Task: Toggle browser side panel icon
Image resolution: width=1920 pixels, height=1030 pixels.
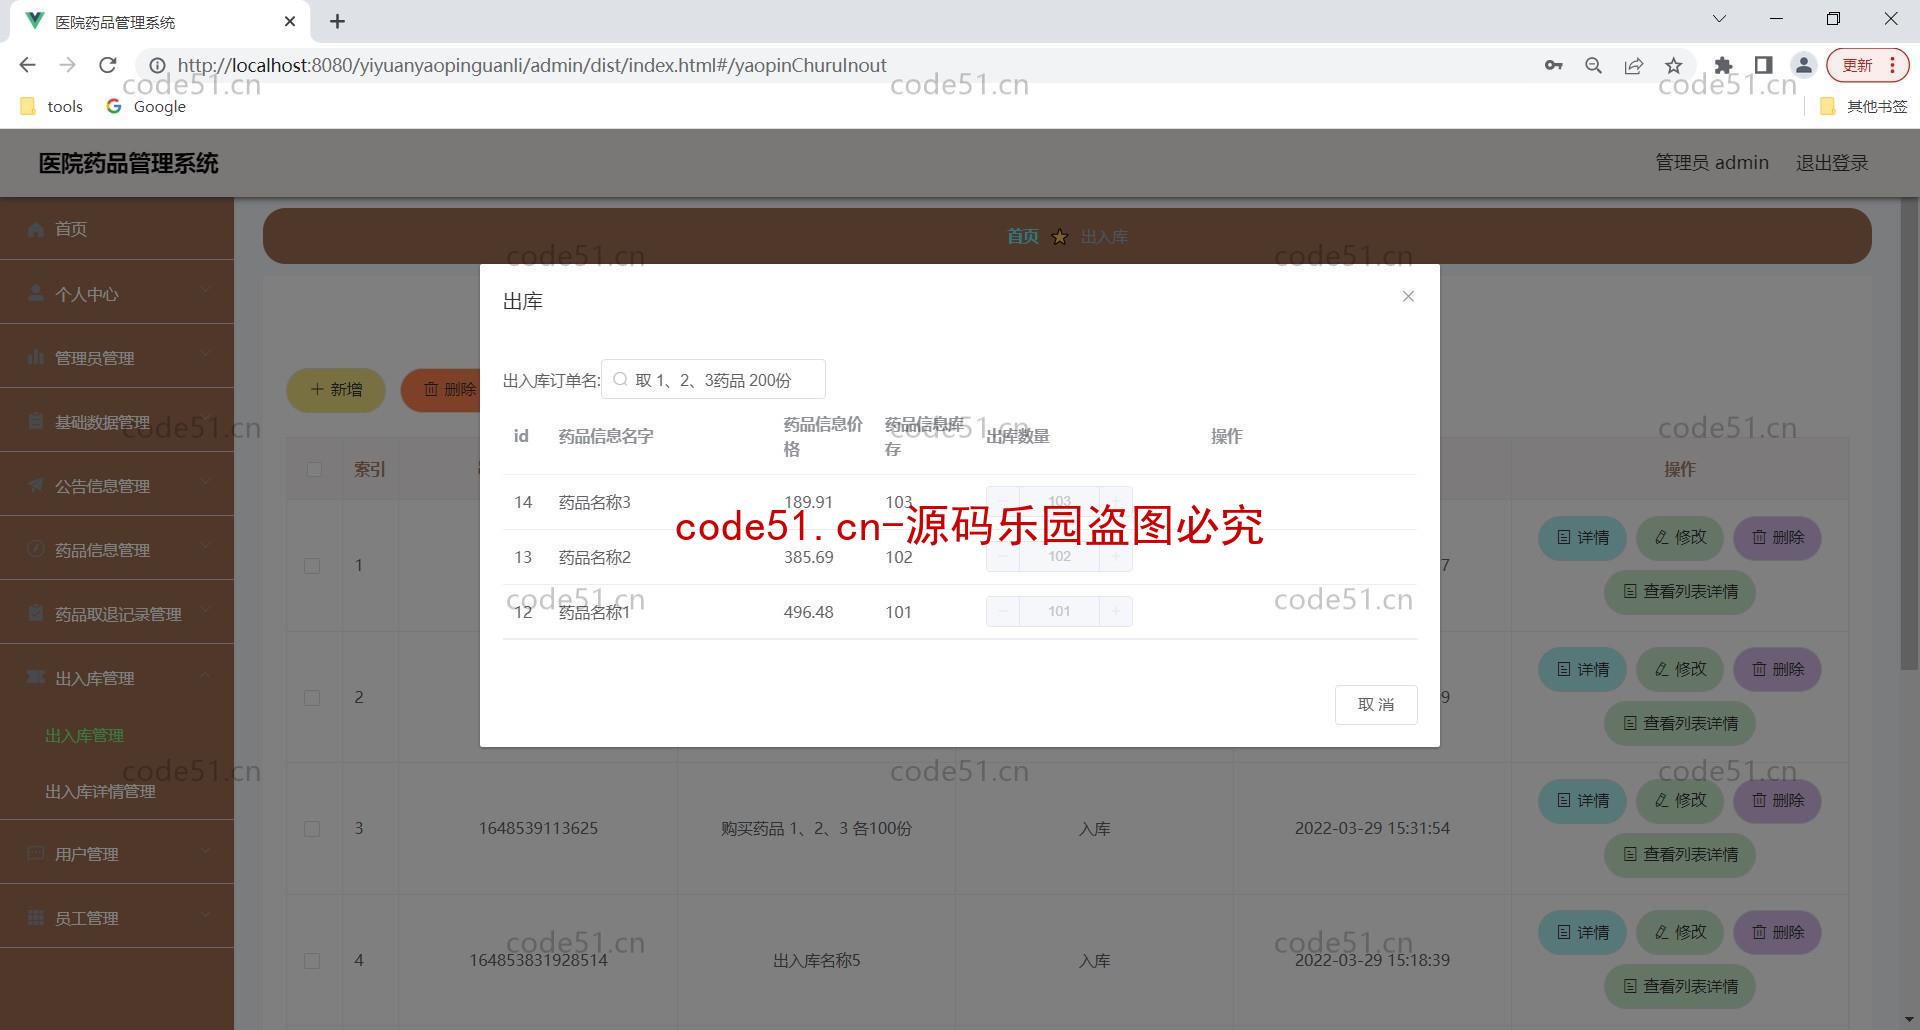Action: 1763,65
